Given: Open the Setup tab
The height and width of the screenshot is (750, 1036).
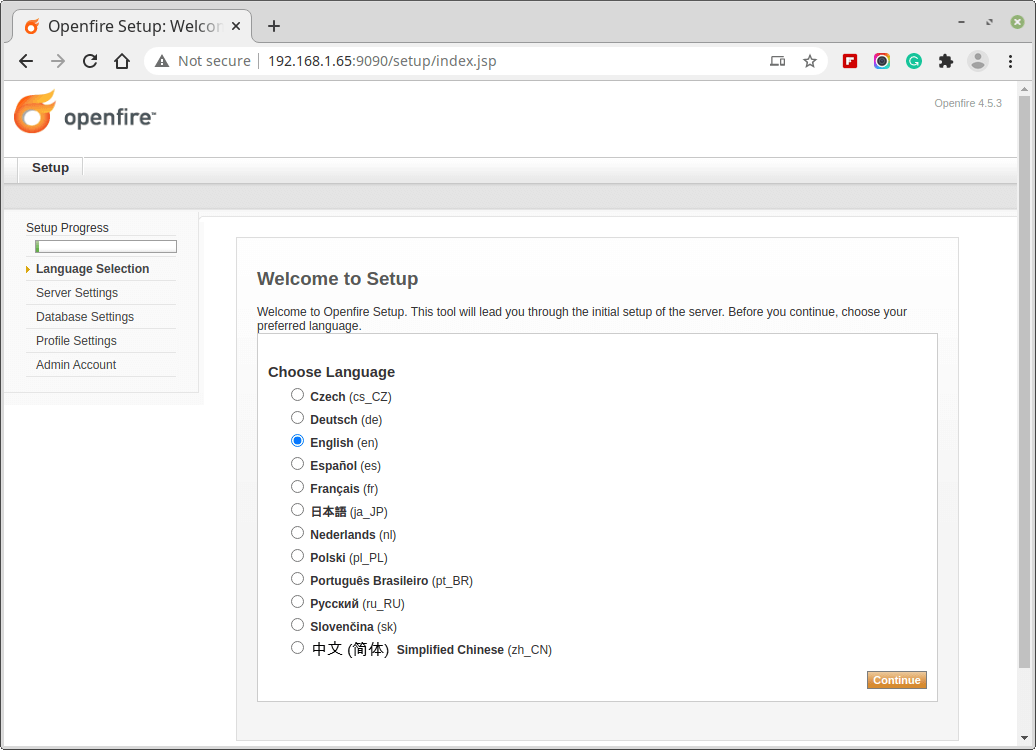Looking at the screenshot, I should (x=50, y=168).
